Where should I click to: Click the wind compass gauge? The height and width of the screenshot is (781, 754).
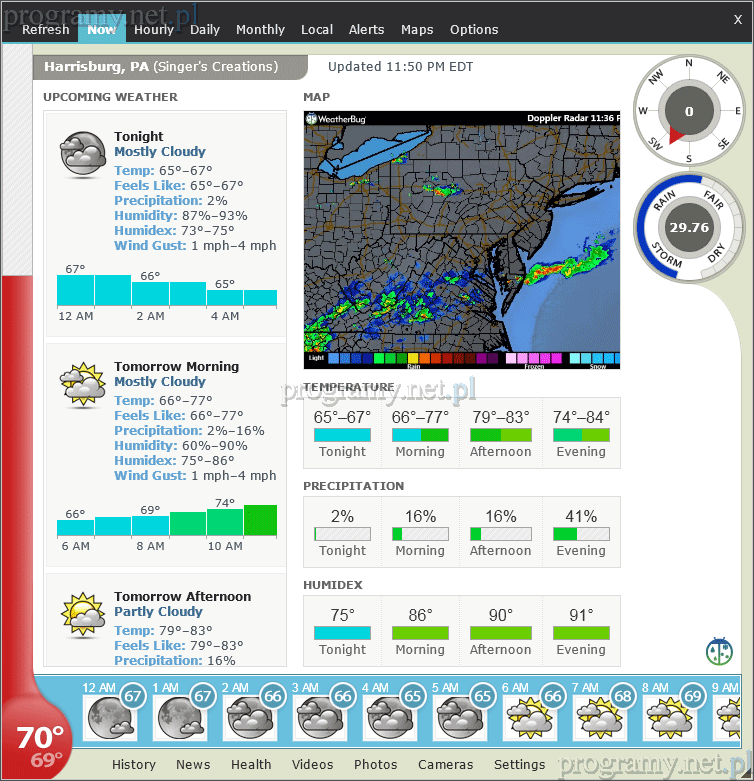click(x=688, y=111)
